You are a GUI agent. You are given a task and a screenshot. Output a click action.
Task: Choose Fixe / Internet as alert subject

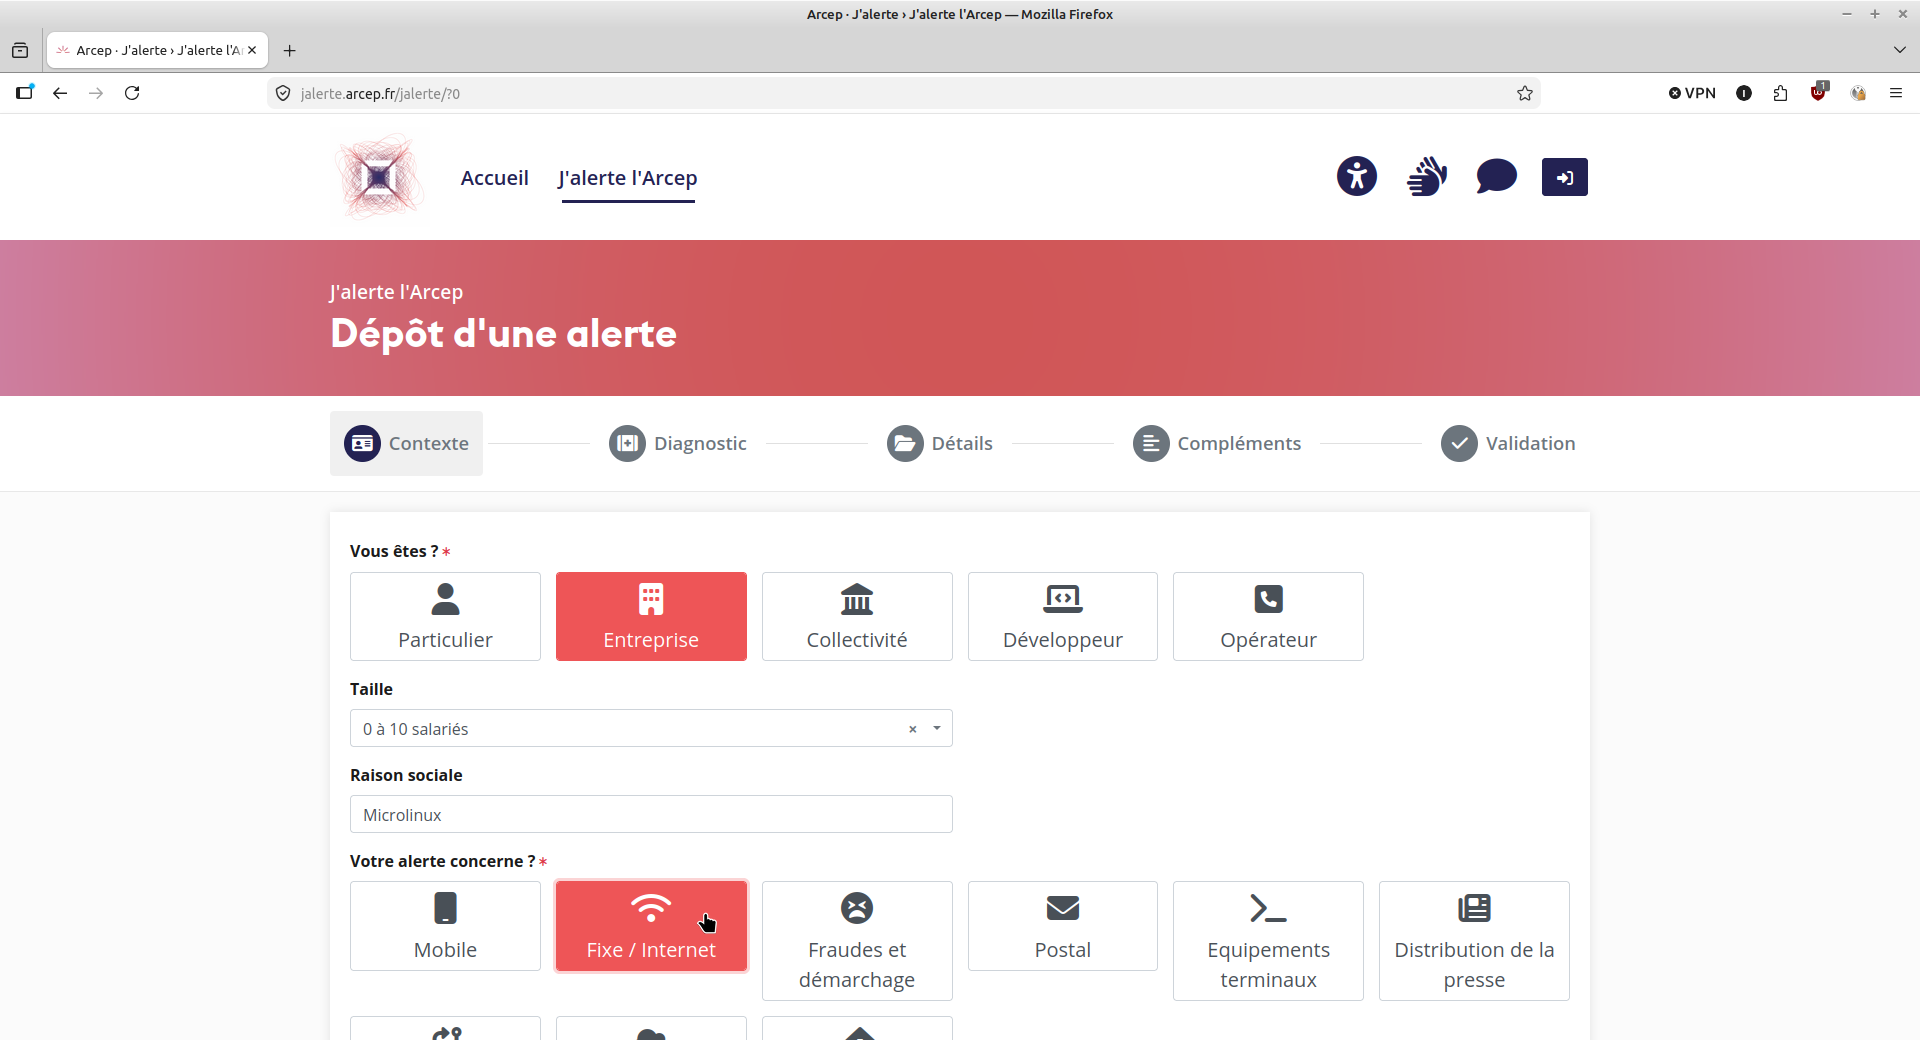click(651, 926)
